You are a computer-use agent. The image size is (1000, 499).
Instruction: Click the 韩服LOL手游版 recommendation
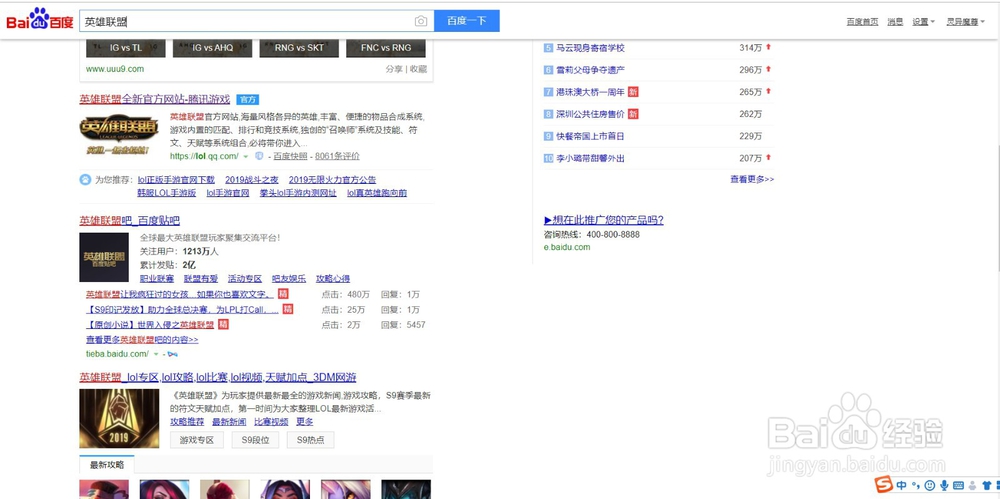(166, 193)
